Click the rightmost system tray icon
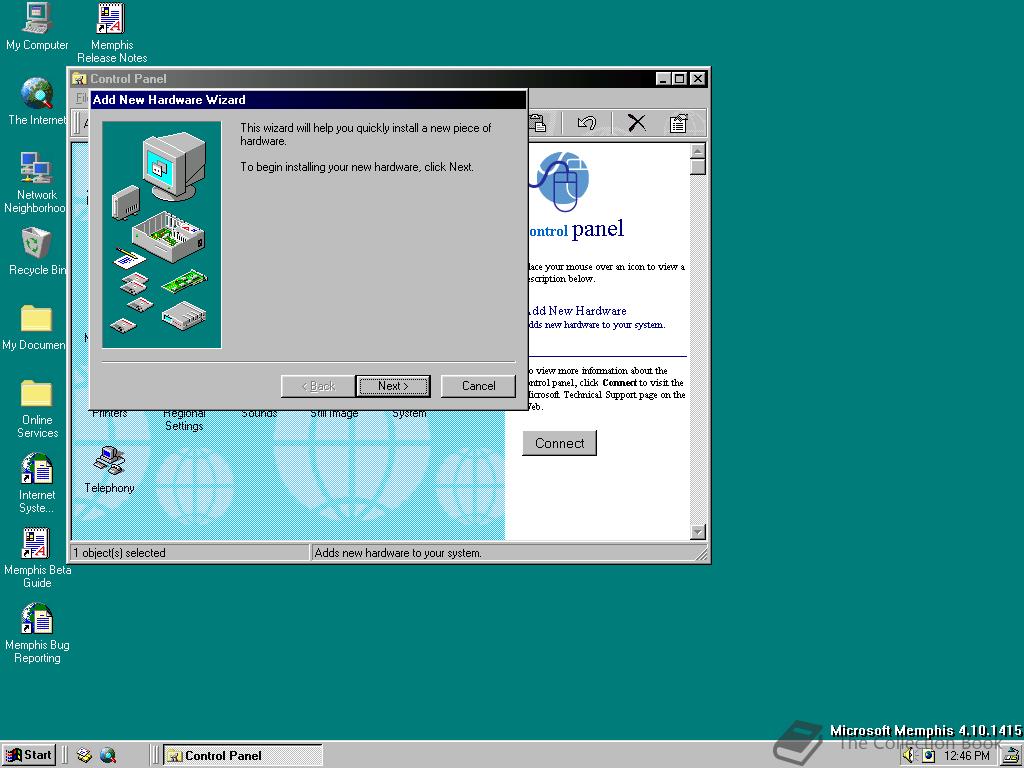This screenshot has width=1024, height=768. 1010,756
